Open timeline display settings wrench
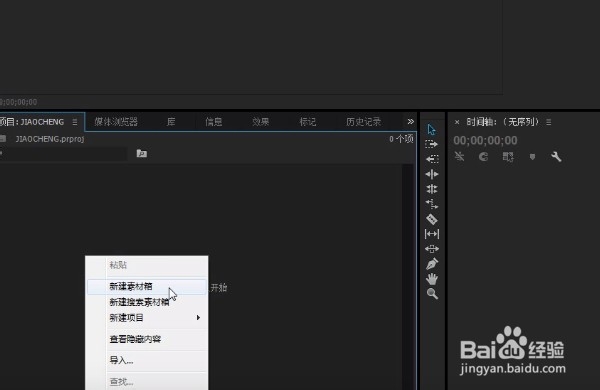Screen dimensions: 600x390 (x=556, y=156)
